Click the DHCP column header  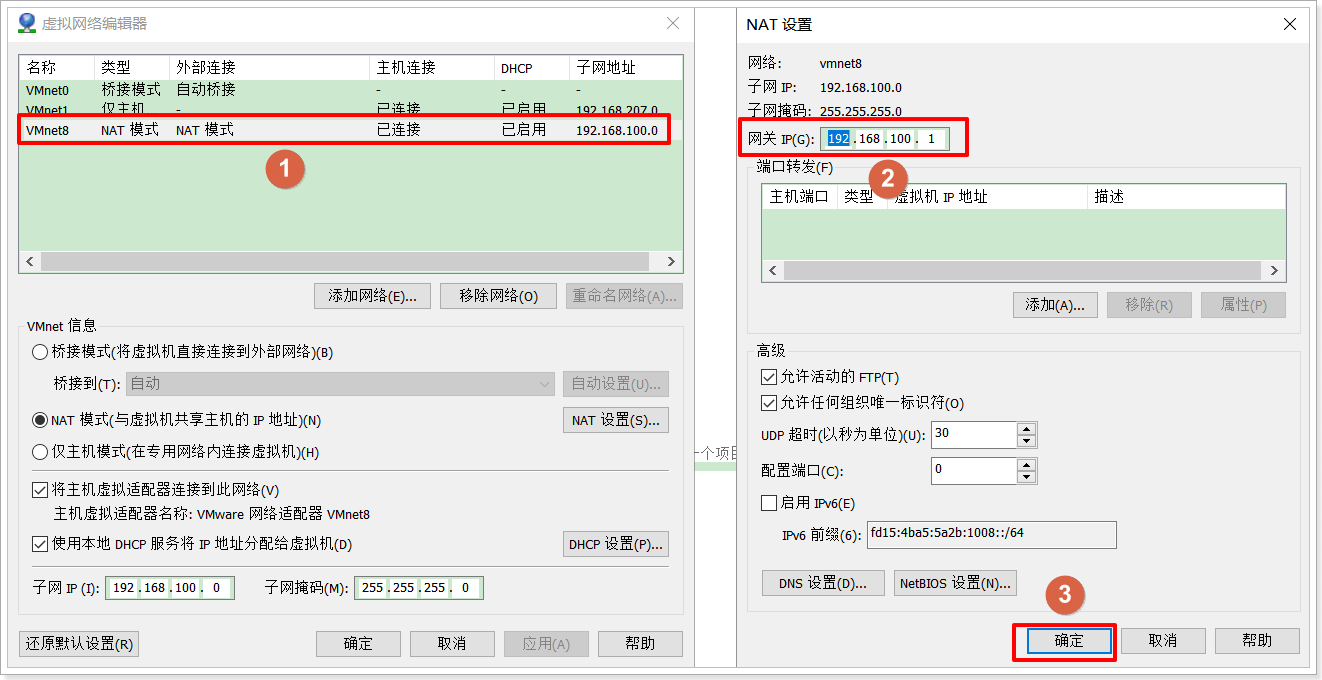531,68
